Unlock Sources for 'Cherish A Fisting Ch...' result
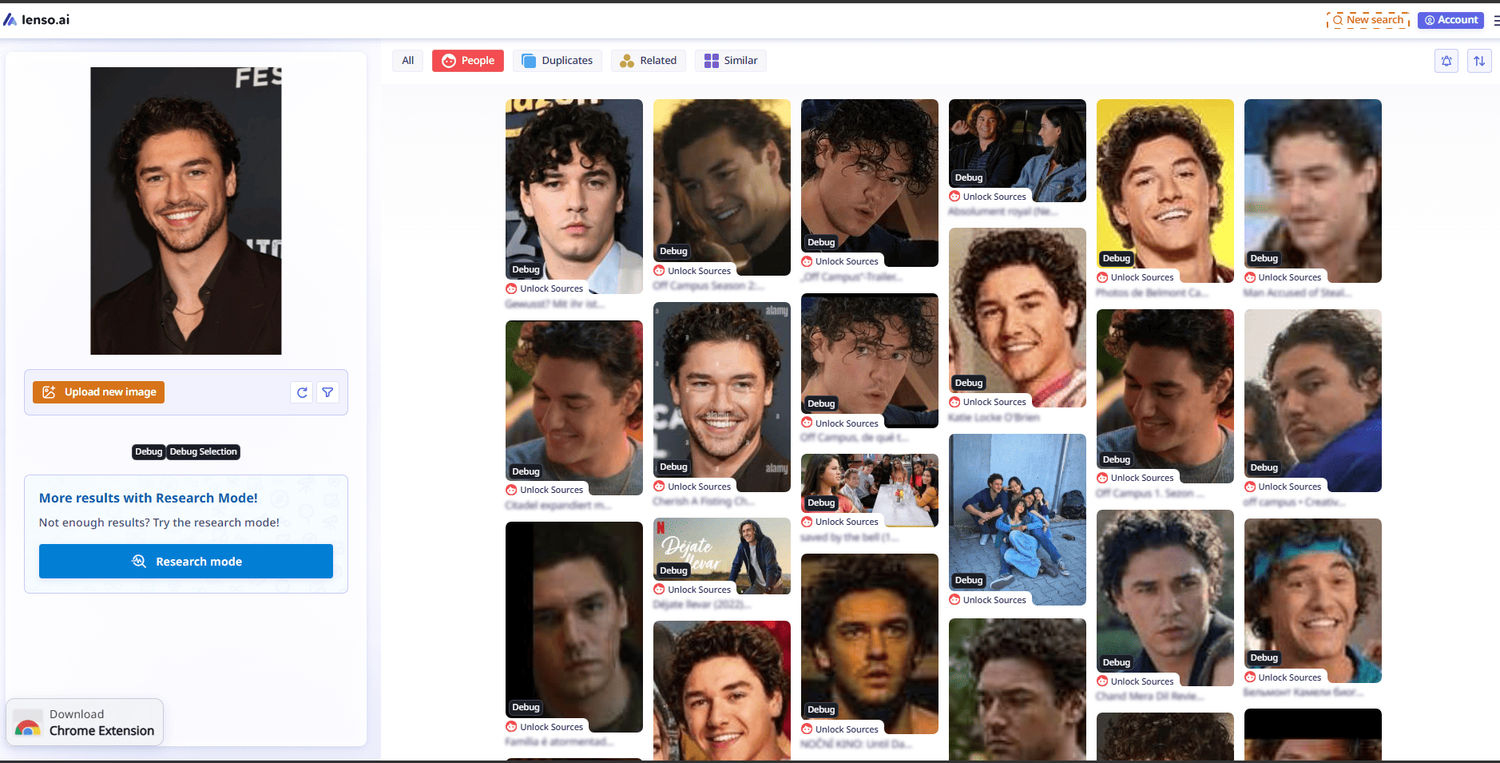1500x763 pixels. pos(693,487)
